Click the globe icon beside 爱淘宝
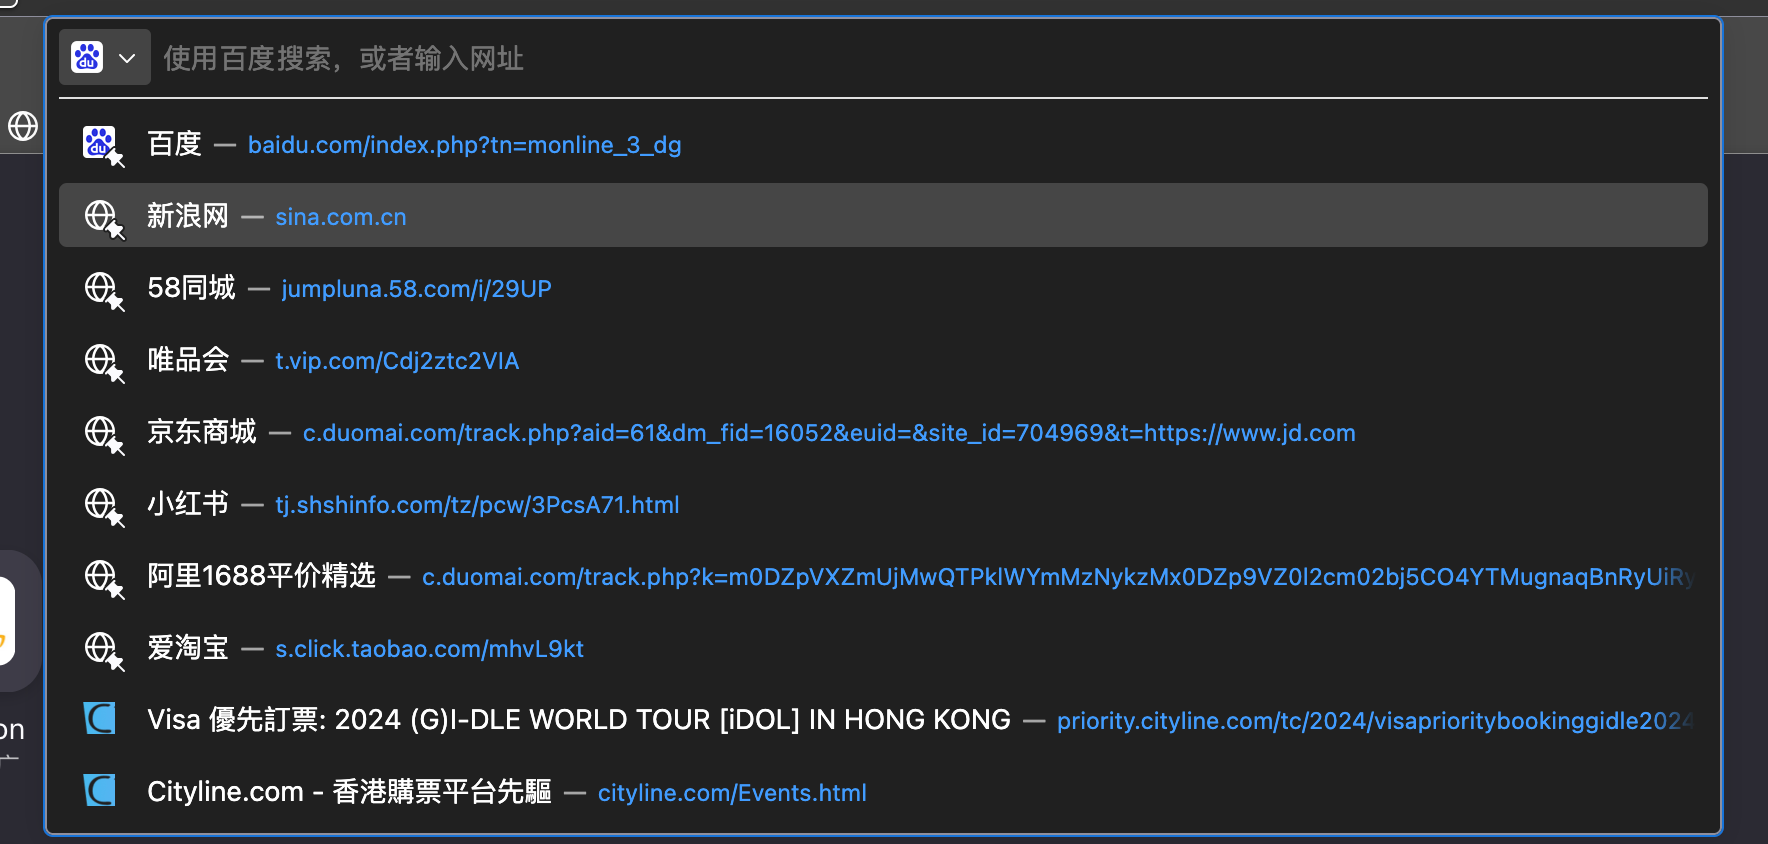This screenshot has height=844, width=1768. 102,649
